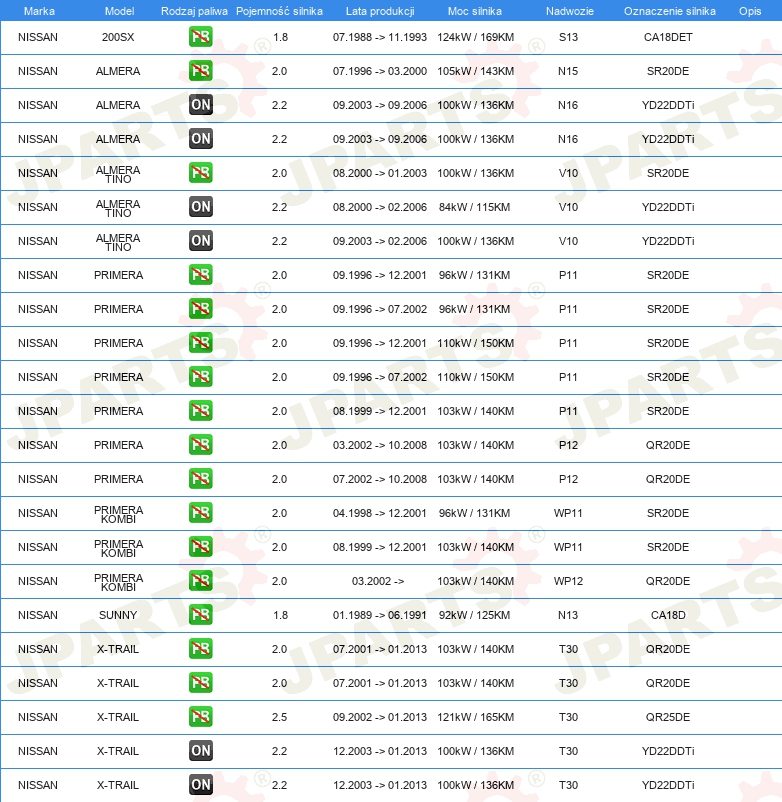Select the 2.5 engine capacity cell
The height and width of the screenshot is (802, 782).
pos(279,717)
